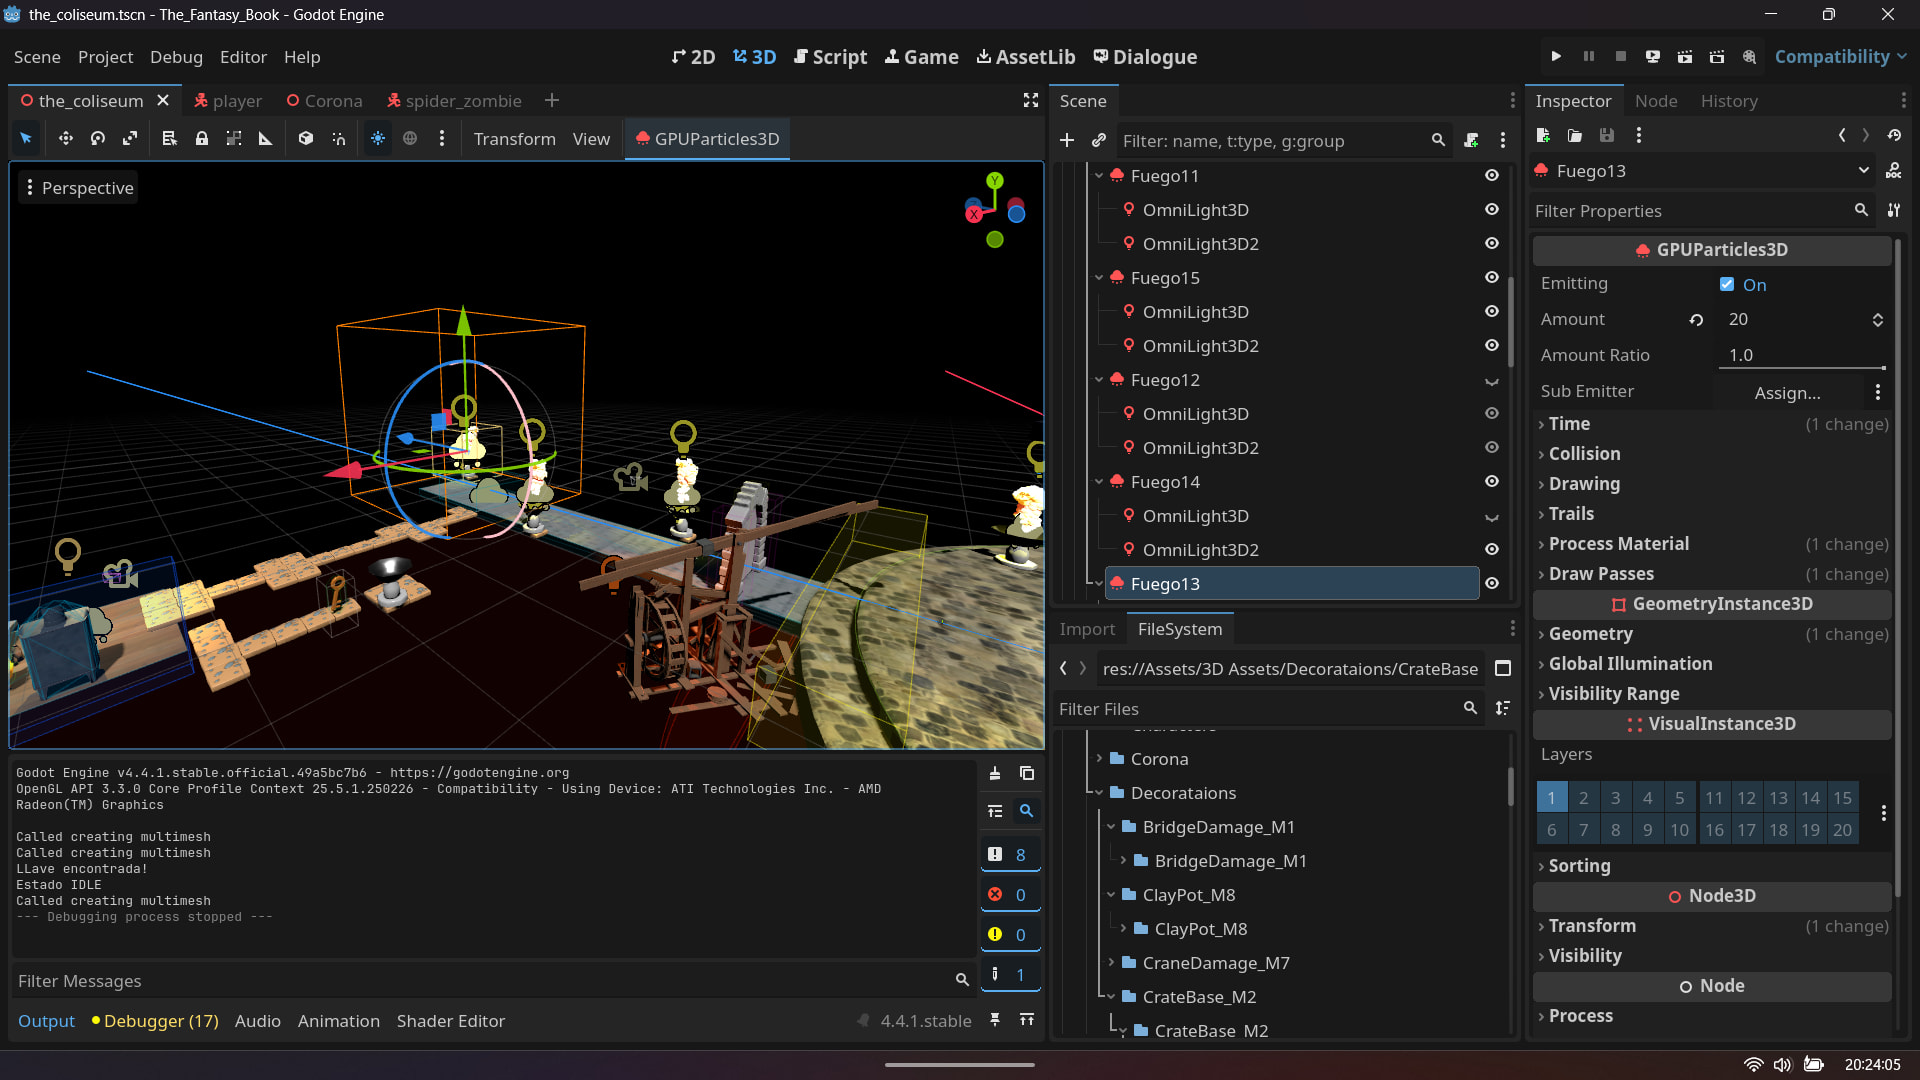Open the Debug menu
Viewport: 1920px width, 1080px height.
tap(176, 57)
